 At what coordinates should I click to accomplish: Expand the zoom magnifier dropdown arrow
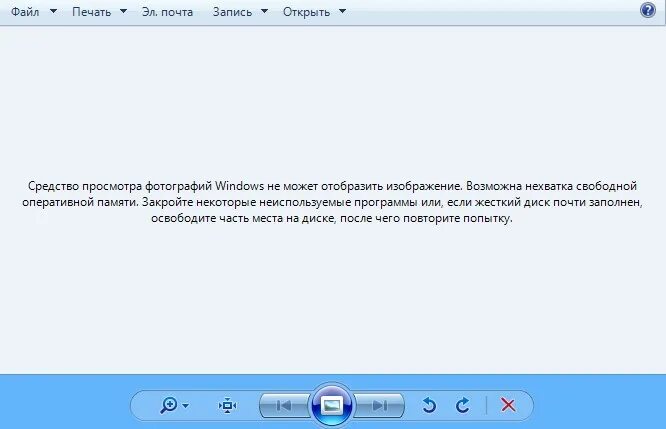pos(186,406)
